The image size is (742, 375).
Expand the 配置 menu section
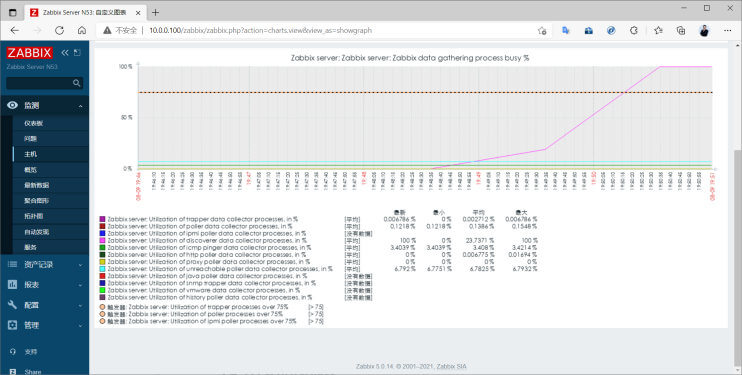(x=44, y=305)
